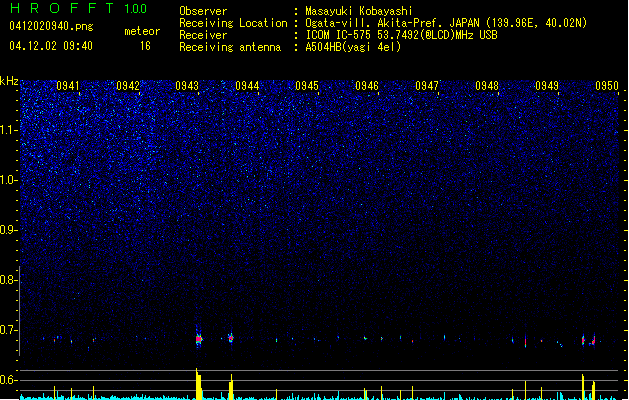Click the 0942 time marker
The image size is (629, 400).
128,86
